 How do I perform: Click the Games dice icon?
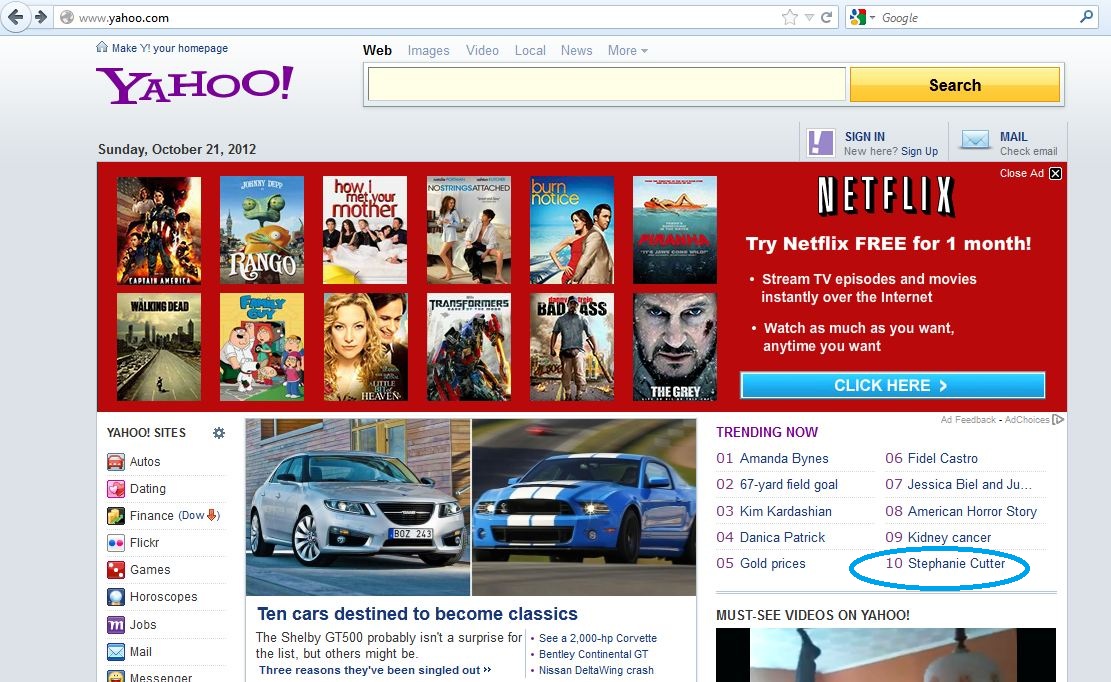click(115, 569)
